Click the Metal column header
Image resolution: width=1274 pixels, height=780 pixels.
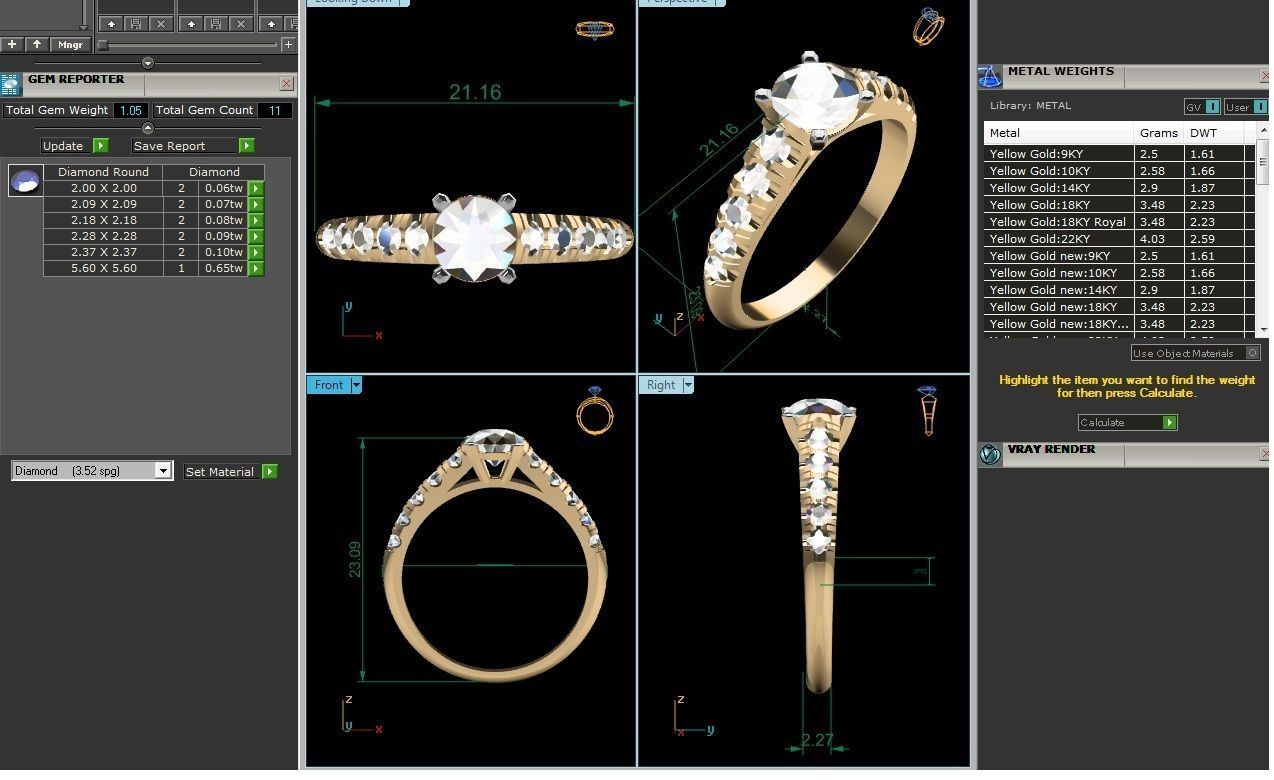tap(1059, 133)
